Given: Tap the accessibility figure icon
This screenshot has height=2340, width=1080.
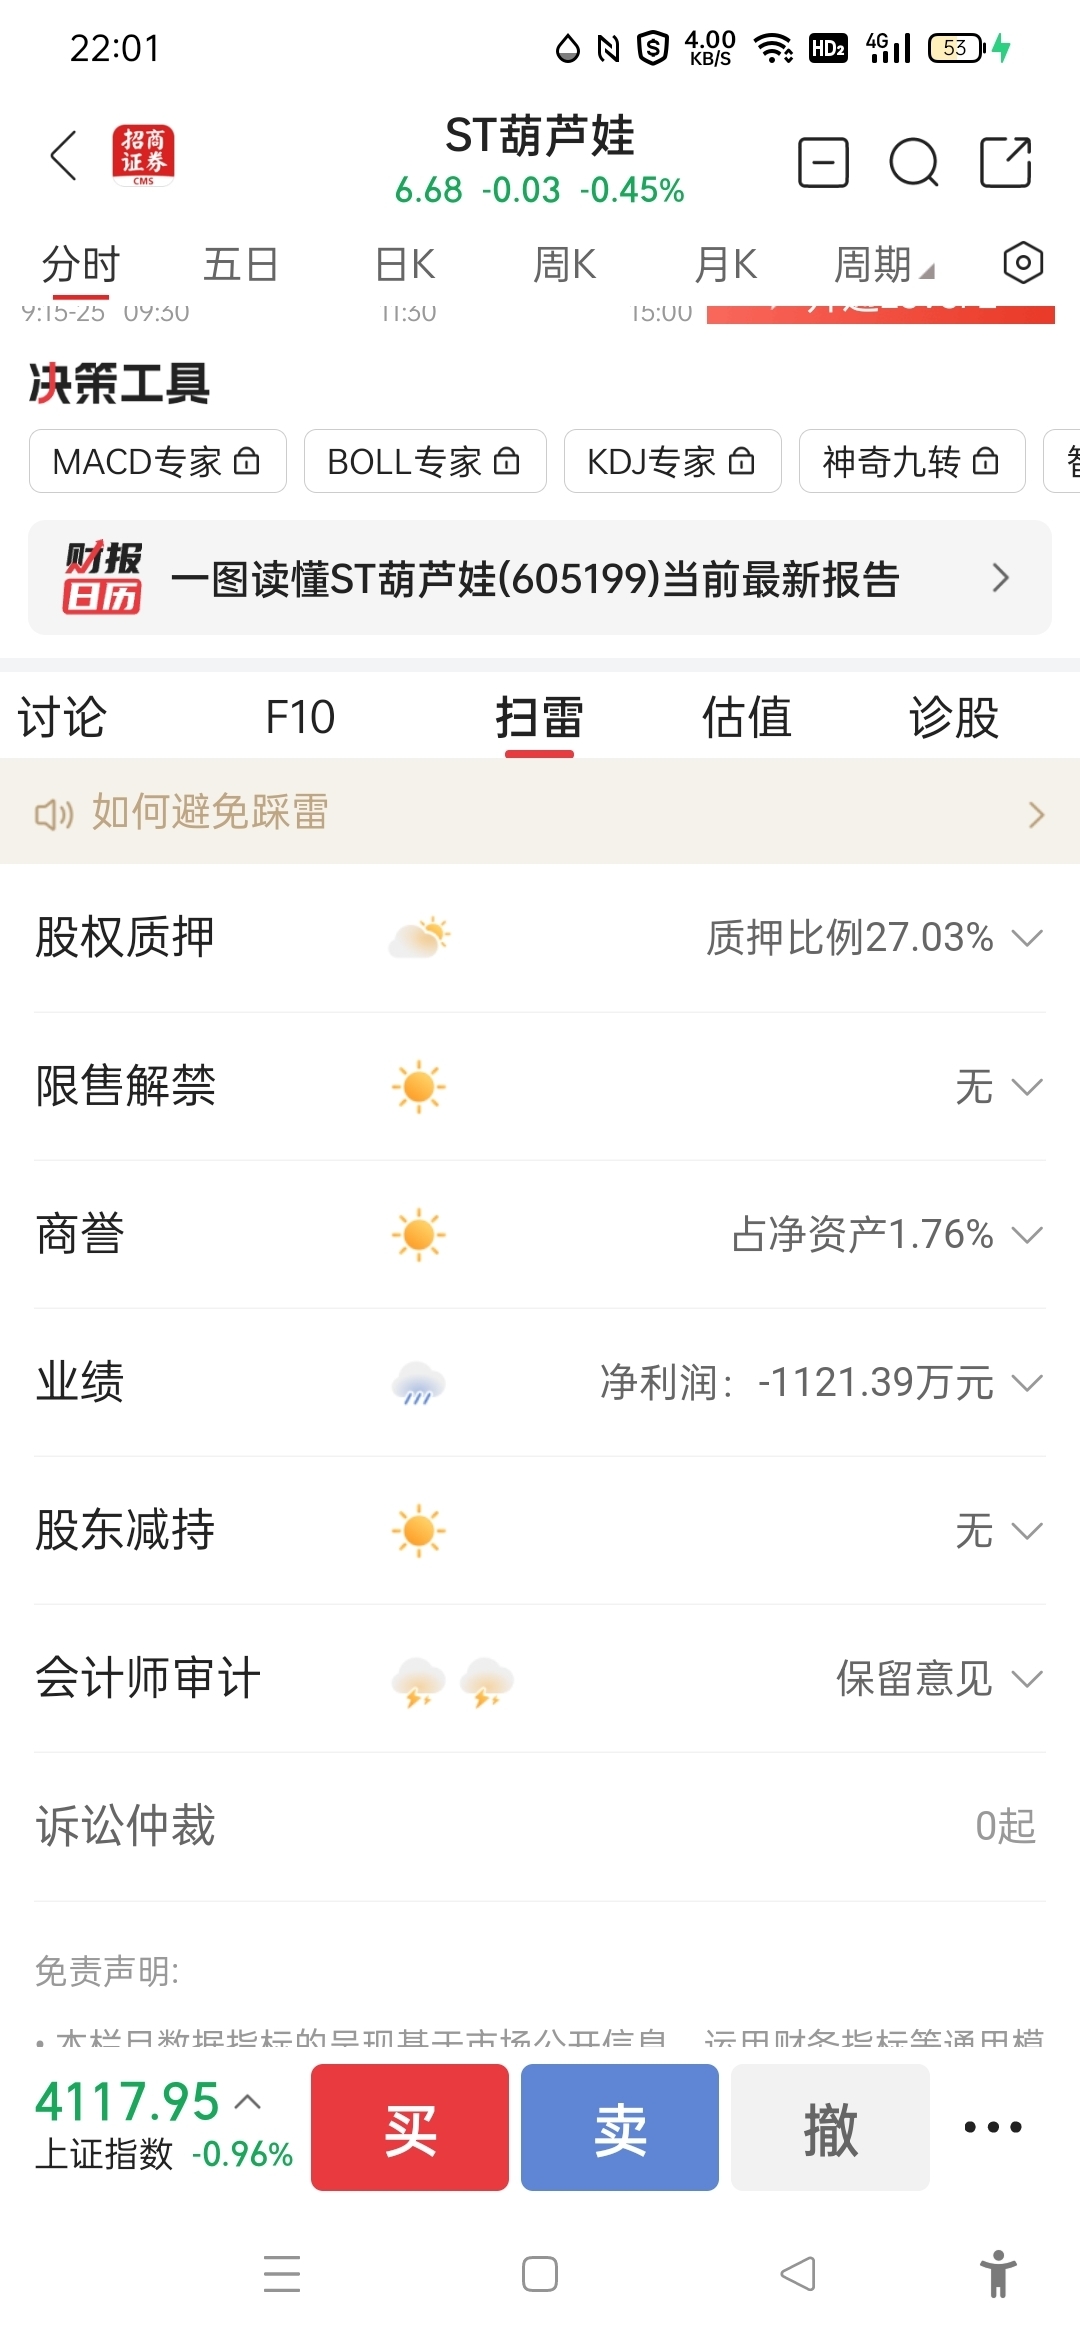Looking at the screenshot, I should click(998, 2274).
